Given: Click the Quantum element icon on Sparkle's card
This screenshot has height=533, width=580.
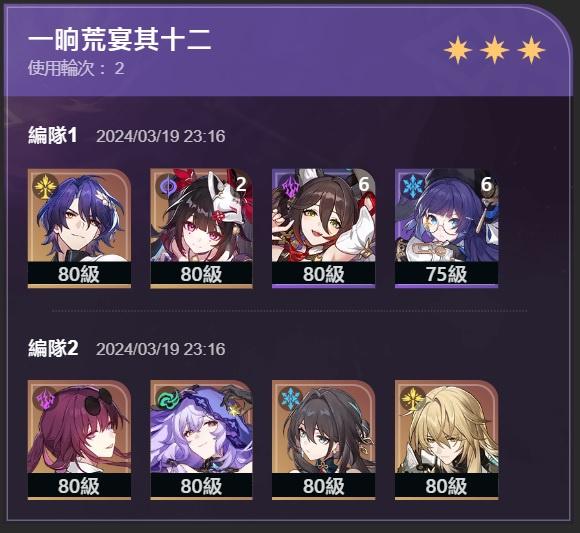Looking at the screenshot, I should coord(167,187).
